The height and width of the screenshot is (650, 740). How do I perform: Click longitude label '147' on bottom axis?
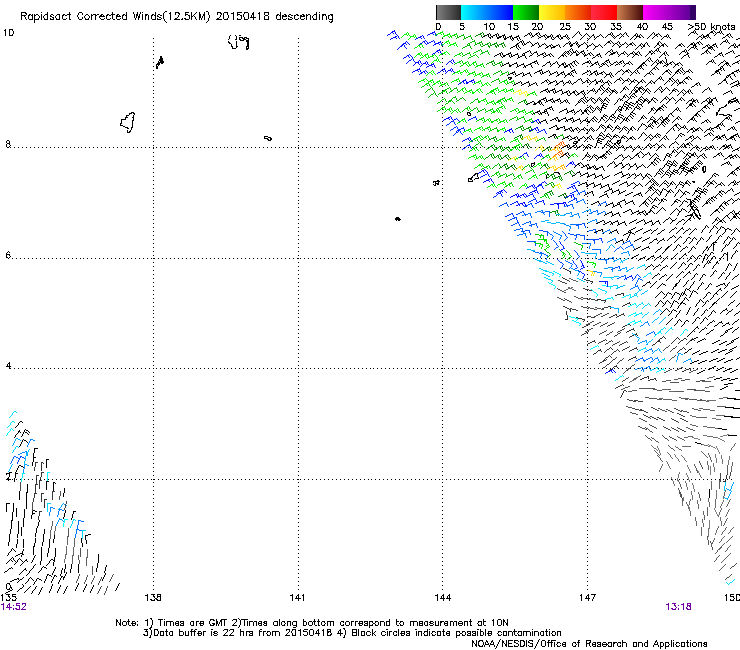click(587, 598)
